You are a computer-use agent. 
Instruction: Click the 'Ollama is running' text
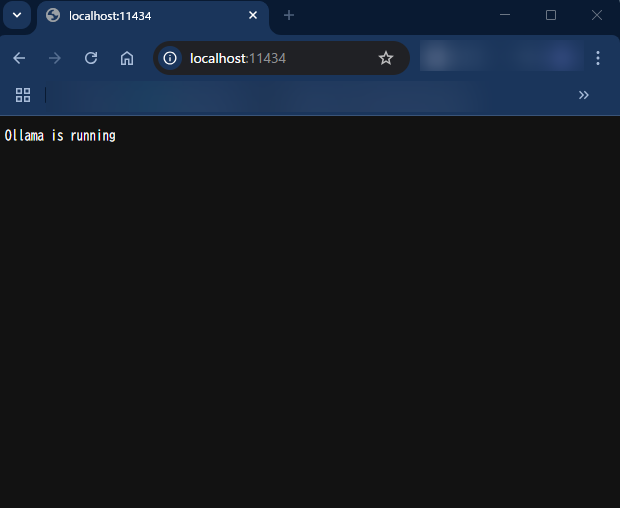click(60, 136)
